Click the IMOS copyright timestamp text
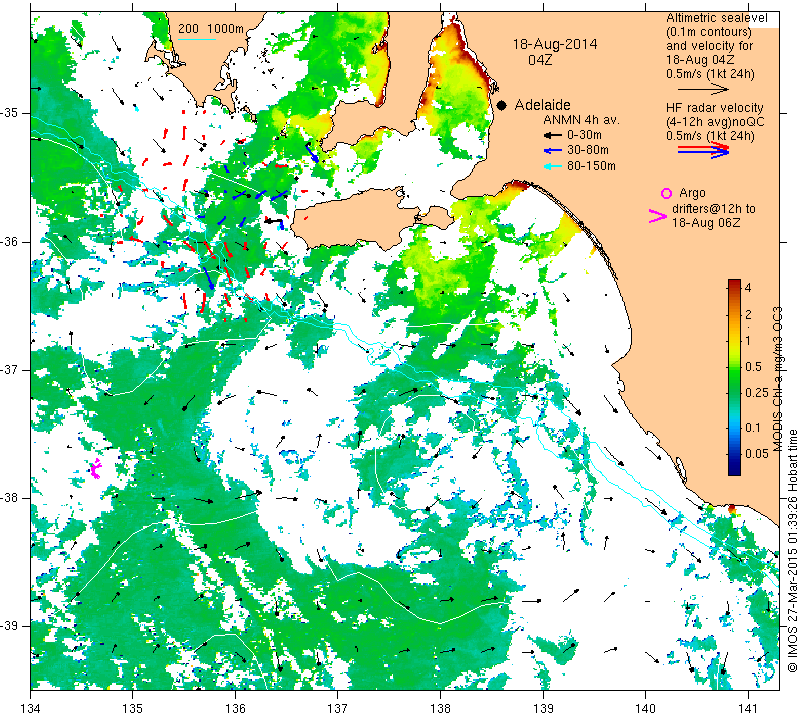800x720 pixels. click(792, 550)
